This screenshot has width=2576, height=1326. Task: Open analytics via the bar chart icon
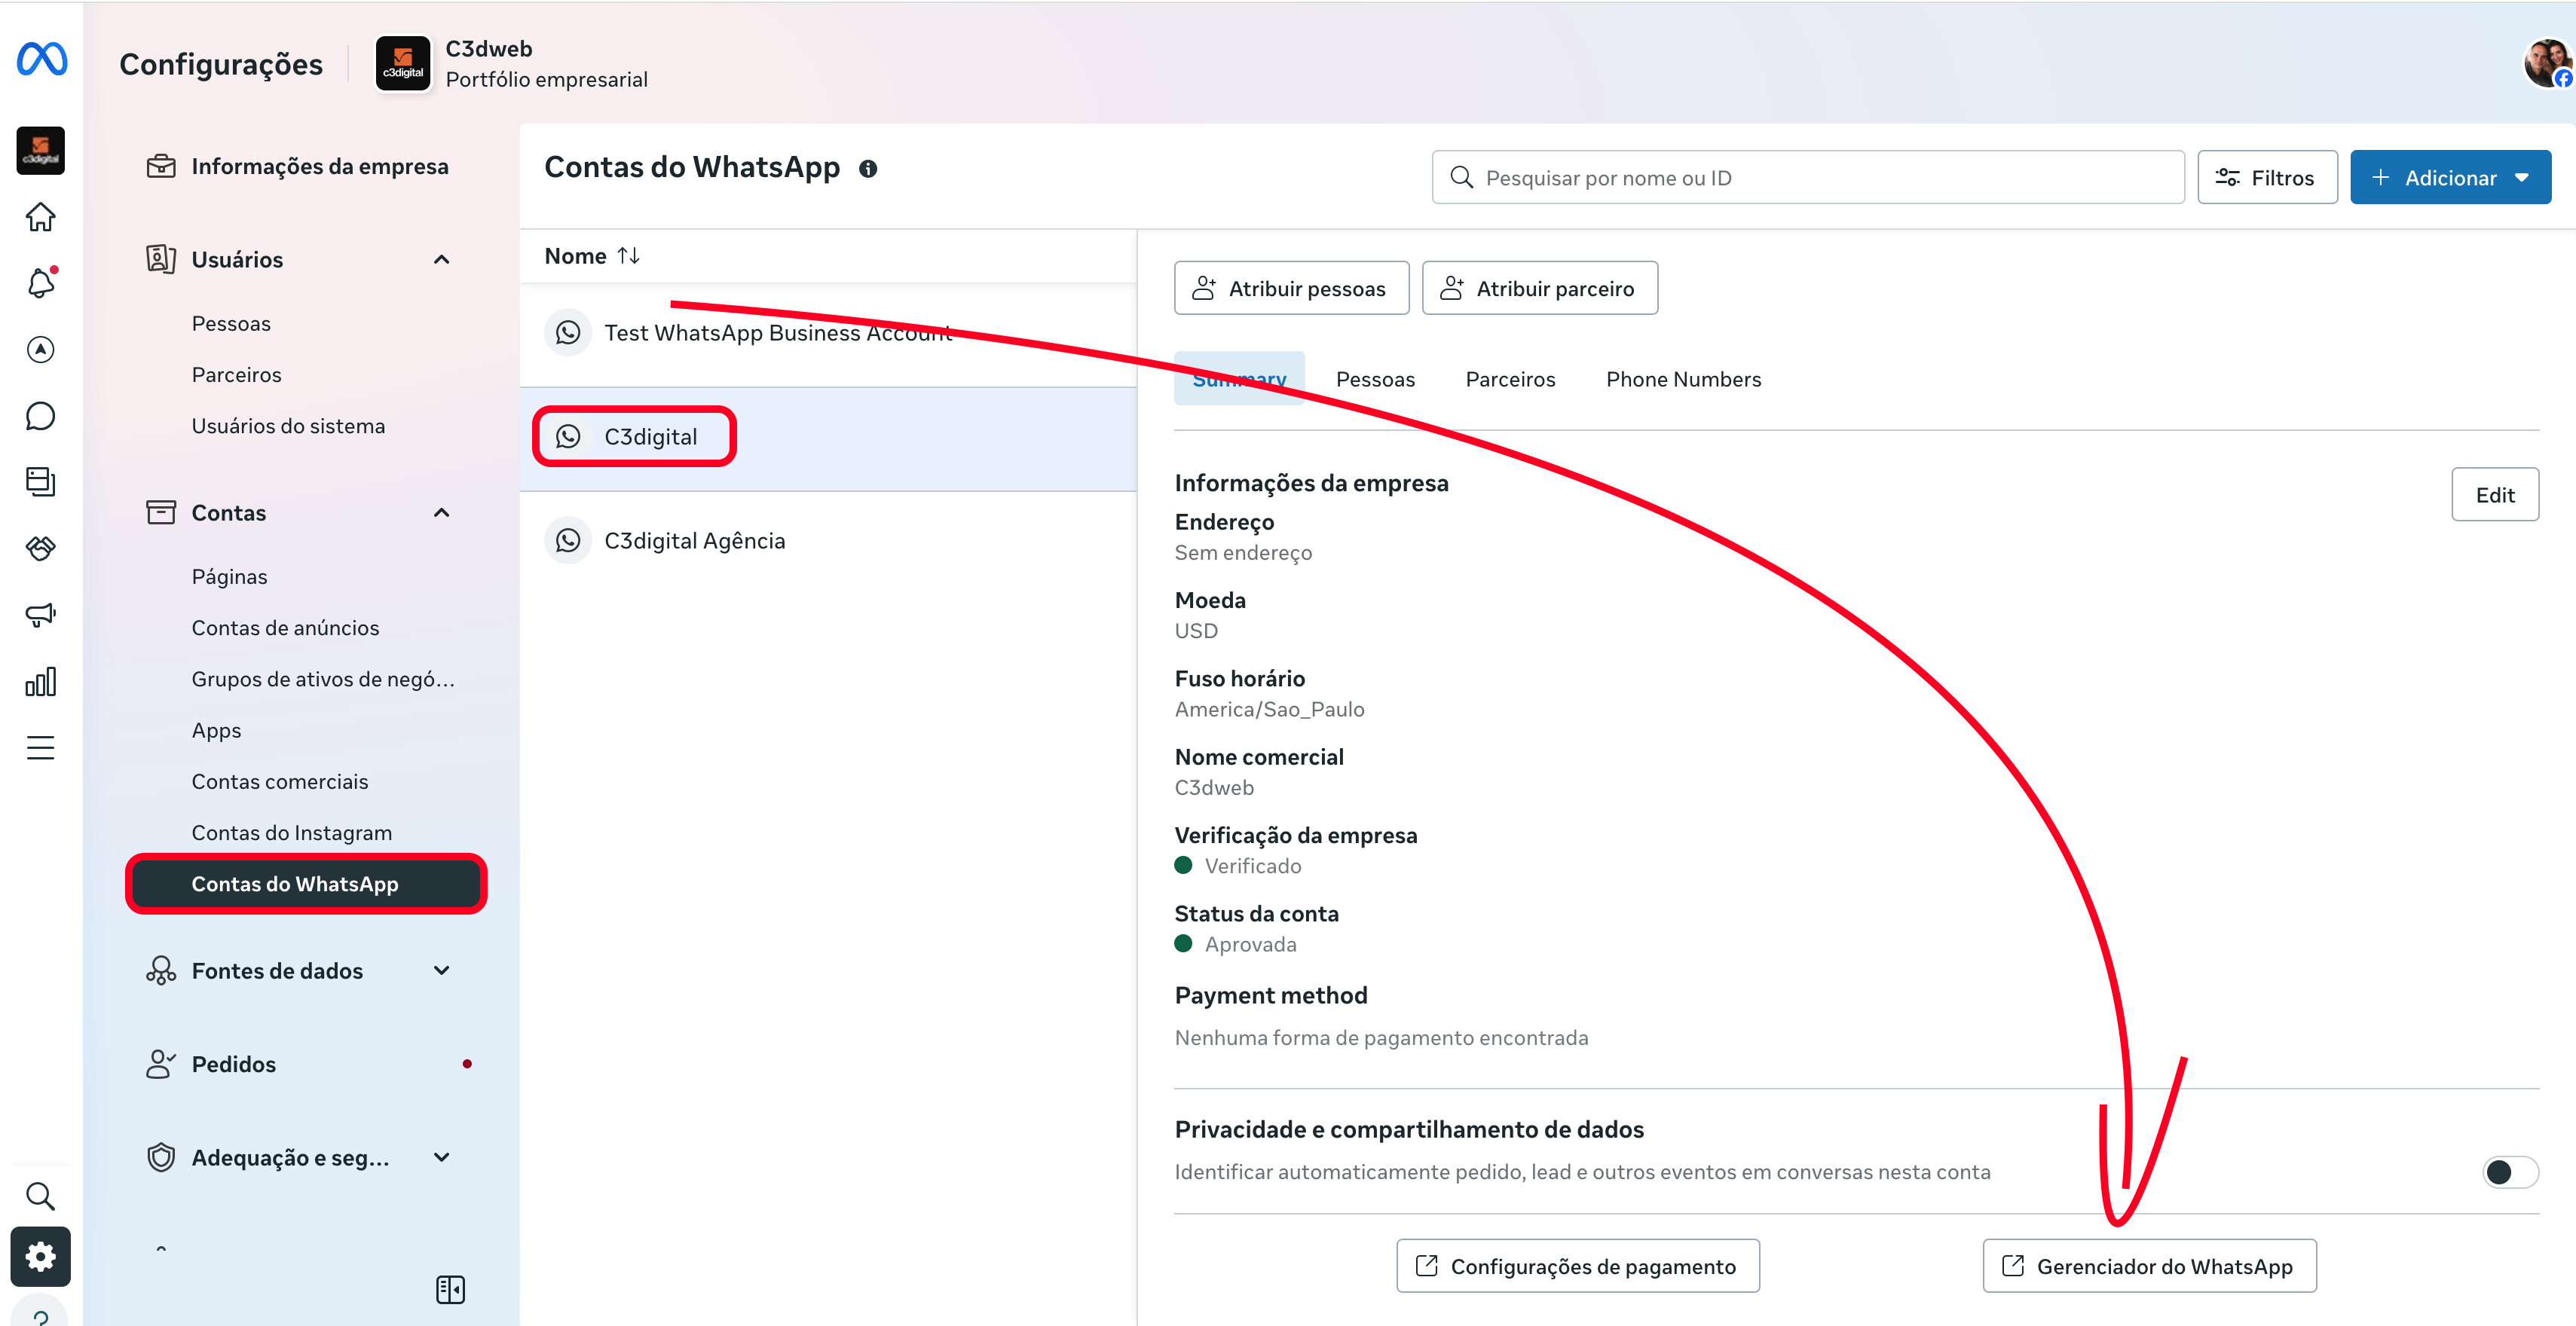tap(40, 681)
